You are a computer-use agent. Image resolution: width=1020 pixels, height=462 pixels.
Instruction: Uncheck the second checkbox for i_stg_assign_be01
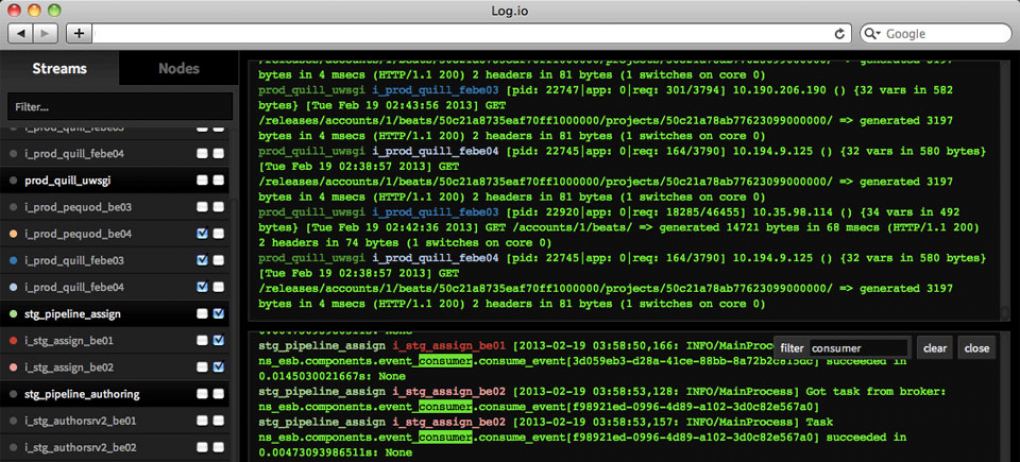pyautogui.click(x=218, y=341)
